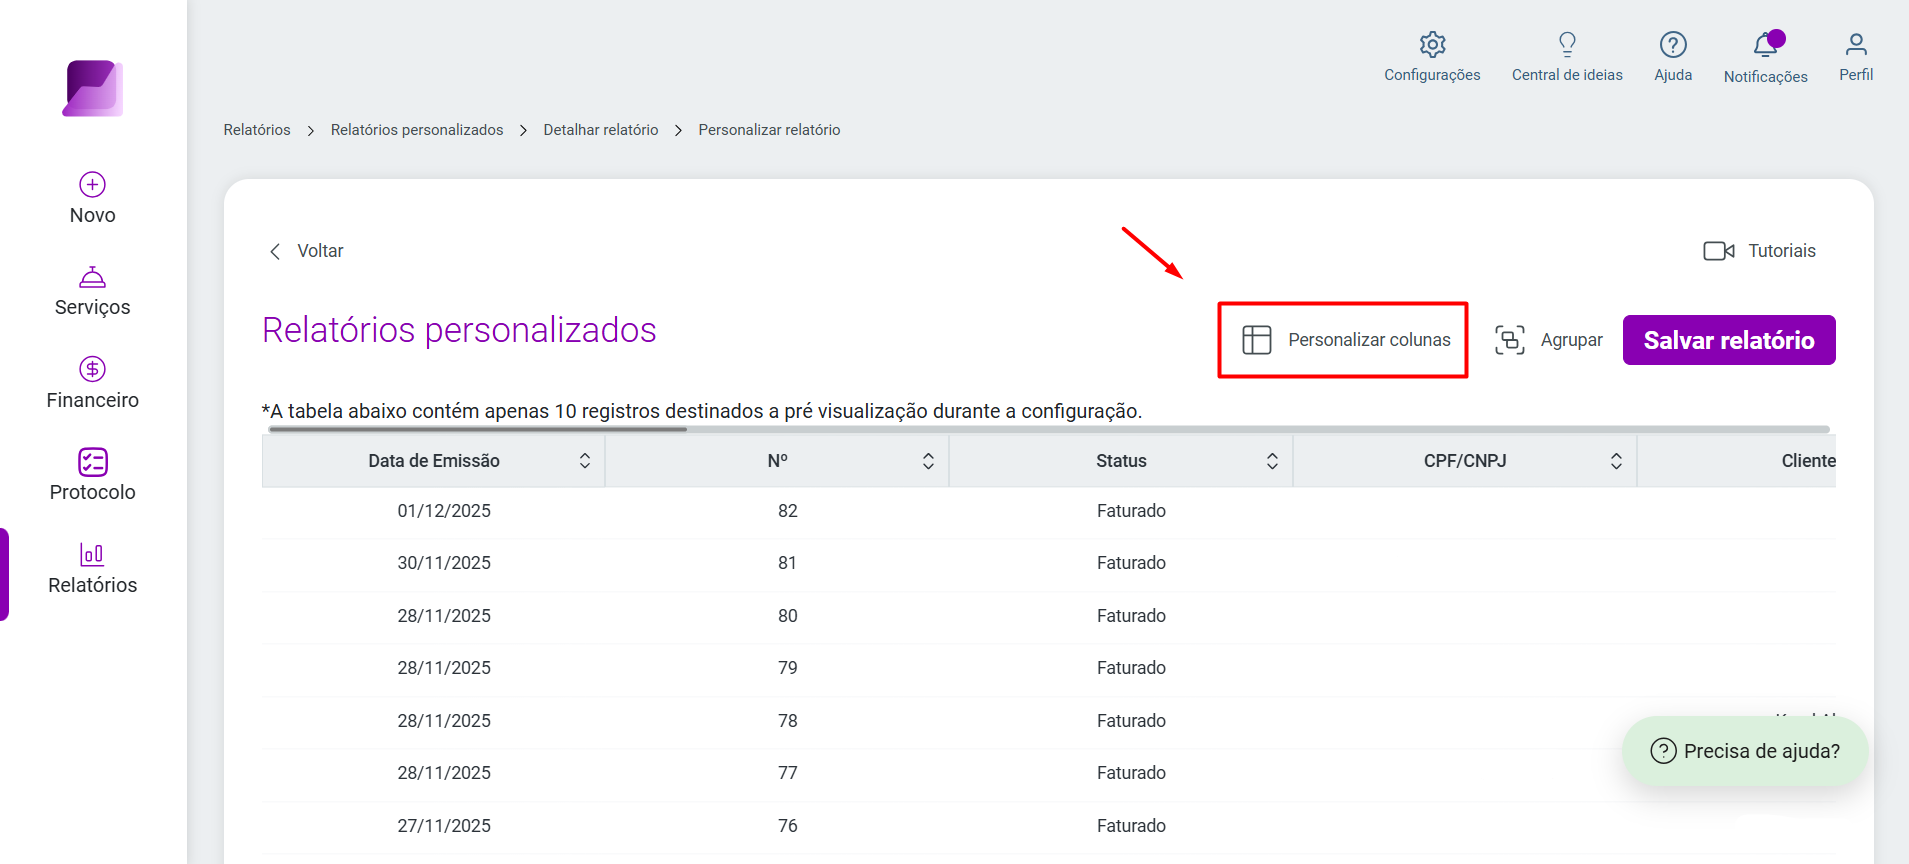Viewport: 1909px width, 864px height.
Task: Sort by Nº column arrows
Action: (928, 461)
